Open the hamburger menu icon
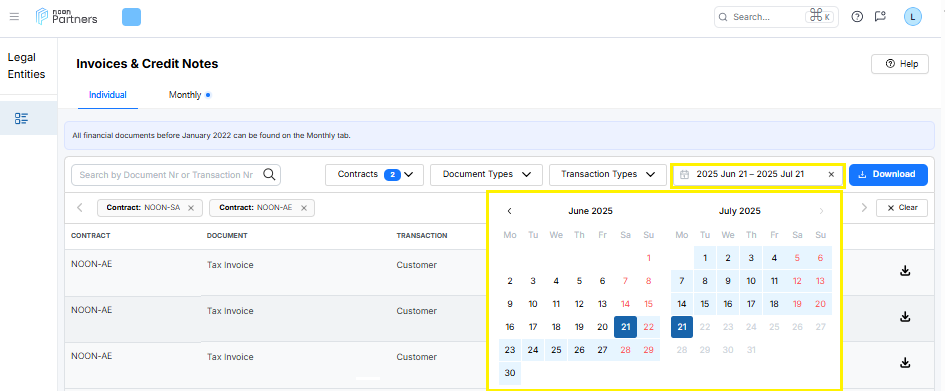The image size is (945, 391). point(14,17)
